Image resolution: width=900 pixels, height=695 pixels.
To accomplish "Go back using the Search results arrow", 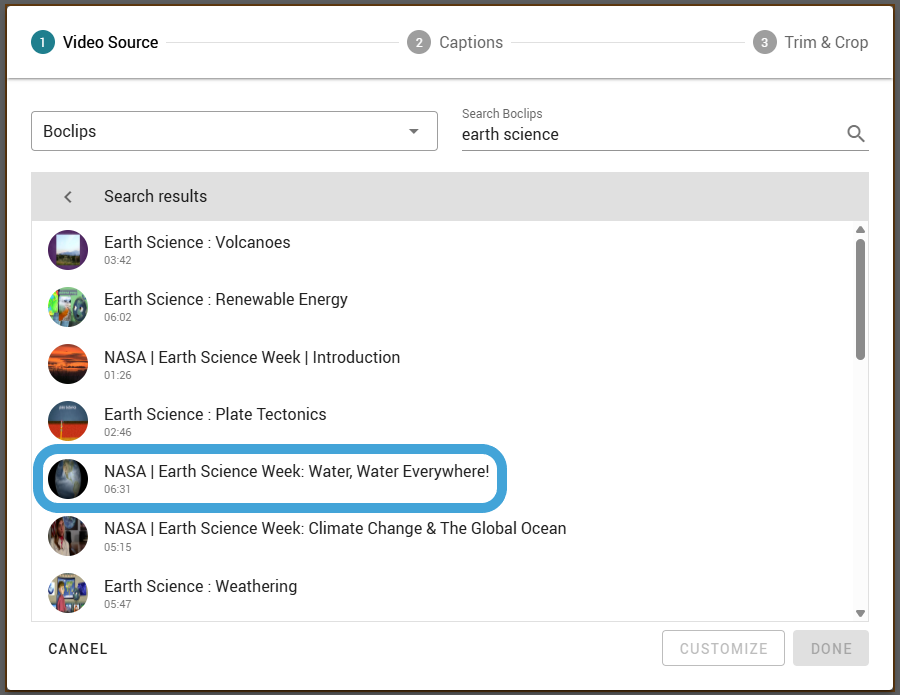I will tap(68, 197).
